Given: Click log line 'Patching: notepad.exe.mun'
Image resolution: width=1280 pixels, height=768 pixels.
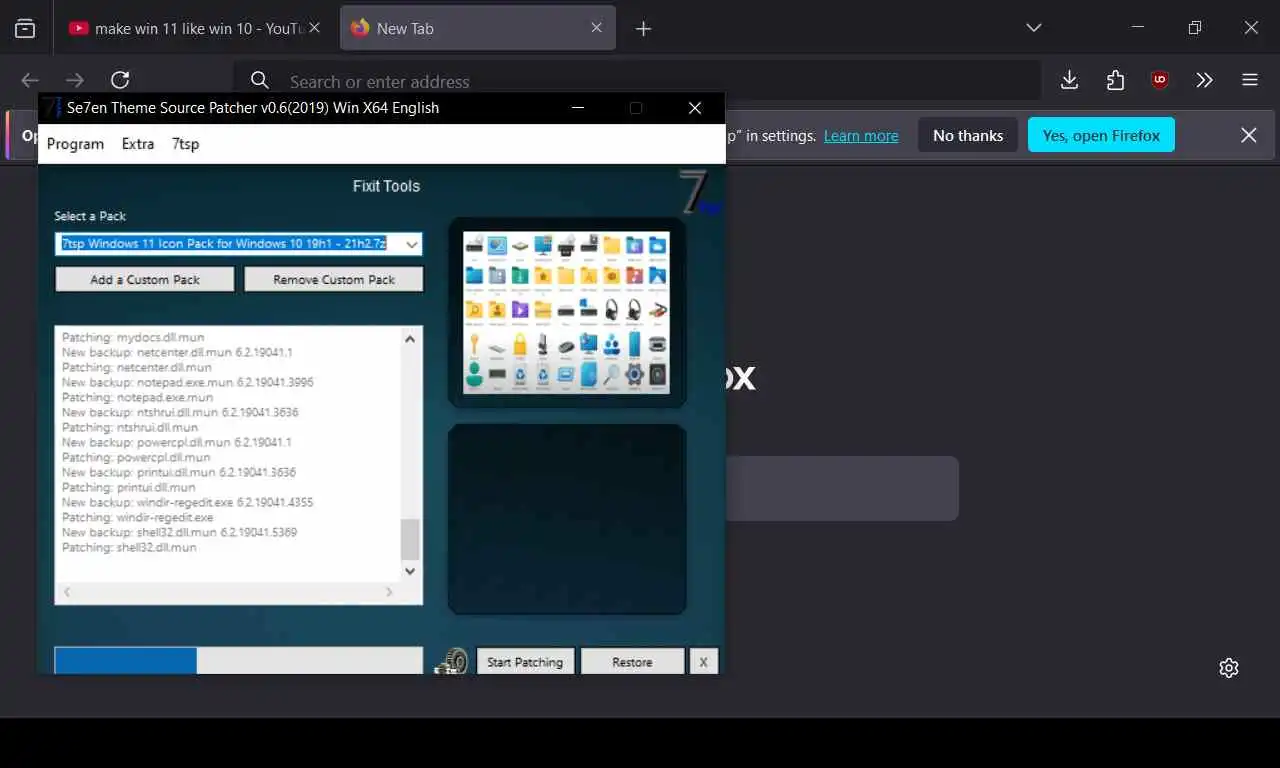Looking at the screenshot, I should [137, 397].
